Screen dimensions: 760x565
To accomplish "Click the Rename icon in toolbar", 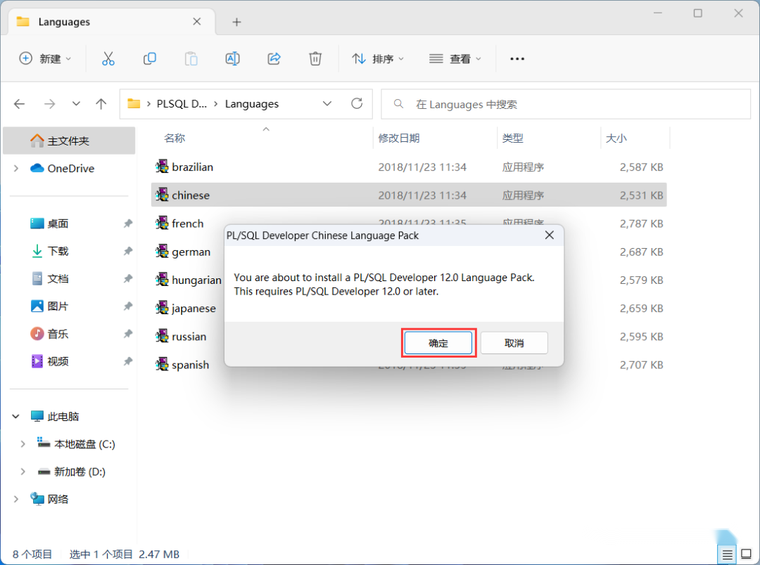I will pos(233,59).
